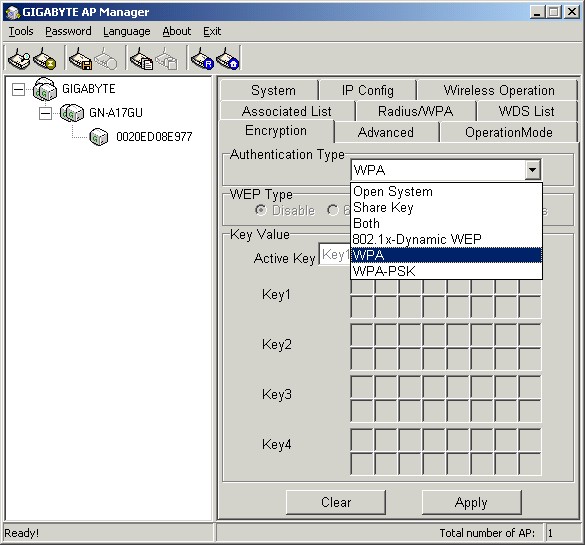Switch to the Wireless Operation tab

(x=498, y=90)
